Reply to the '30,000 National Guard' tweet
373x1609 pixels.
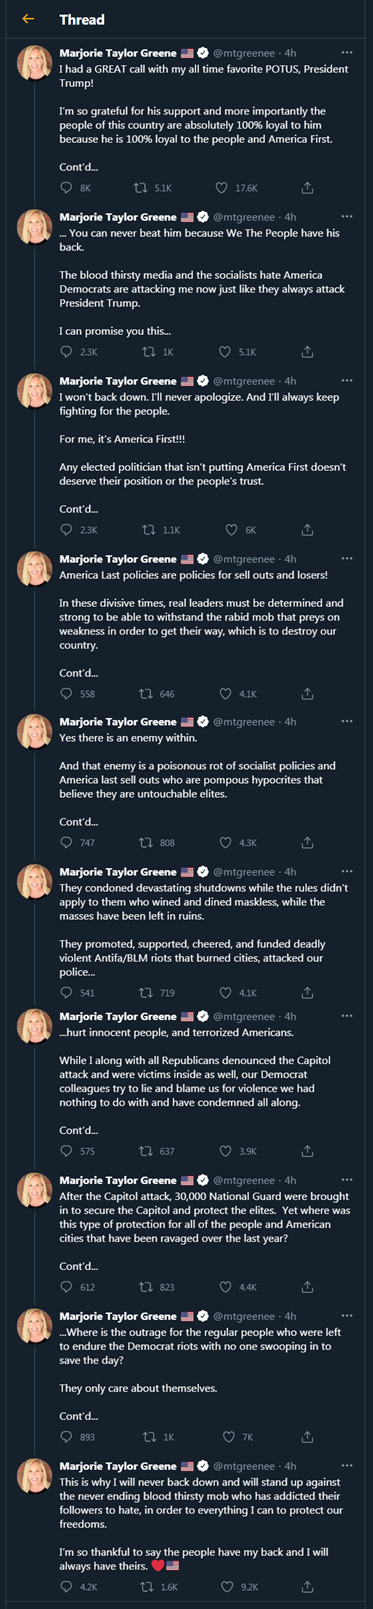point(67,1287)
